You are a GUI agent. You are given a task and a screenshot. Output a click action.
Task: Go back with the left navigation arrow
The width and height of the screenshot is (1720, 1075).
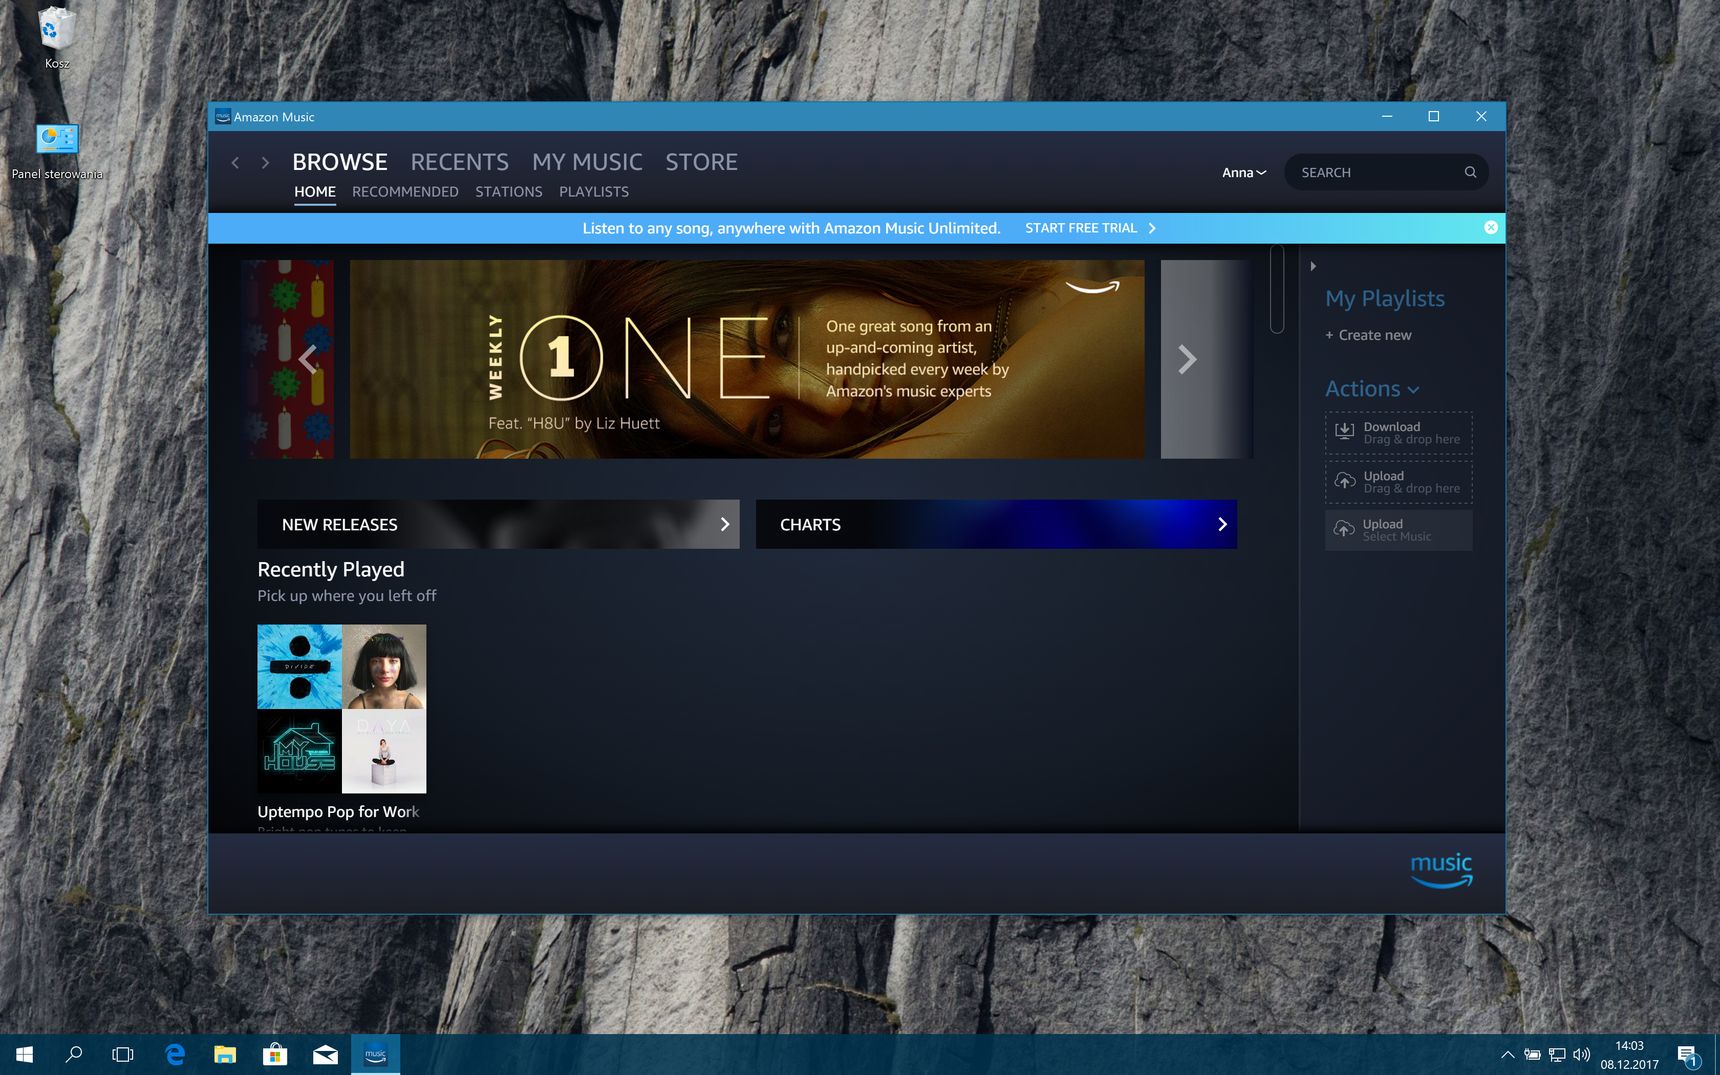pyautogui.click(x=235, y=162)
